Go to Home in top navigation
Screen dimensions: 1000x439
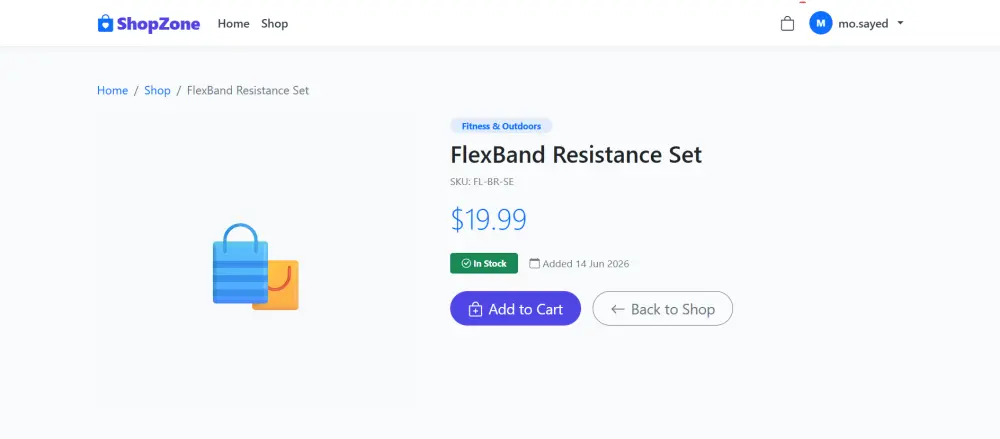click(233, 24)
